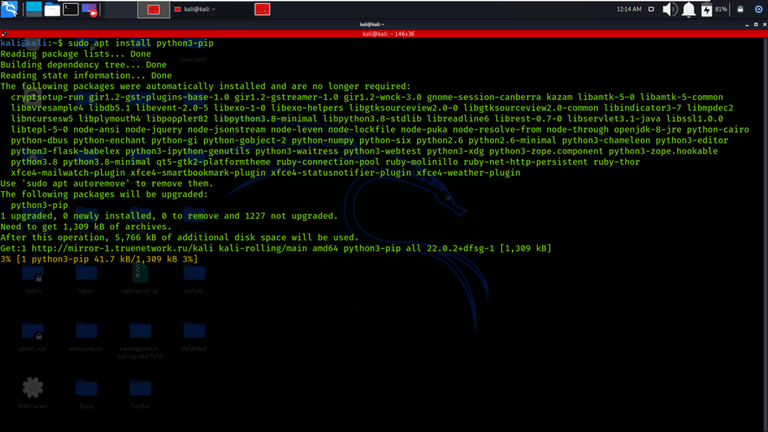Click the show desktop panel icon
768x432 pixels.
click(x=34, y=9)
